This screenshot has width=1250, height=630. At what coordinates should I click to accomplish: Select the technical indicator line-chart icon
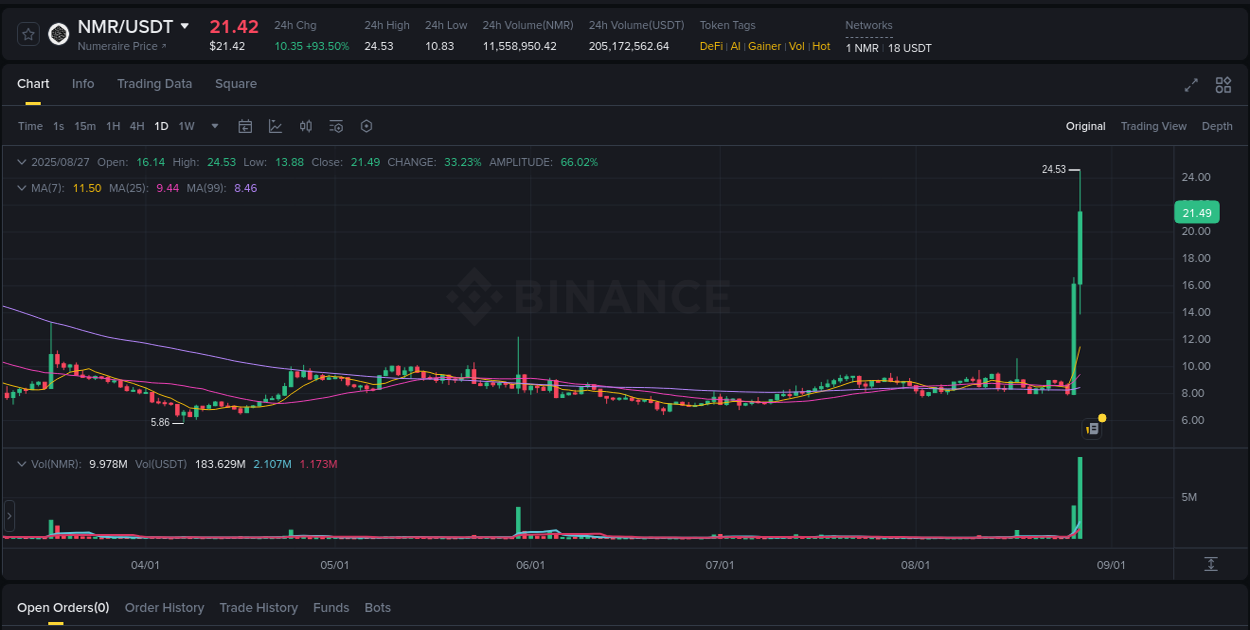274,126
